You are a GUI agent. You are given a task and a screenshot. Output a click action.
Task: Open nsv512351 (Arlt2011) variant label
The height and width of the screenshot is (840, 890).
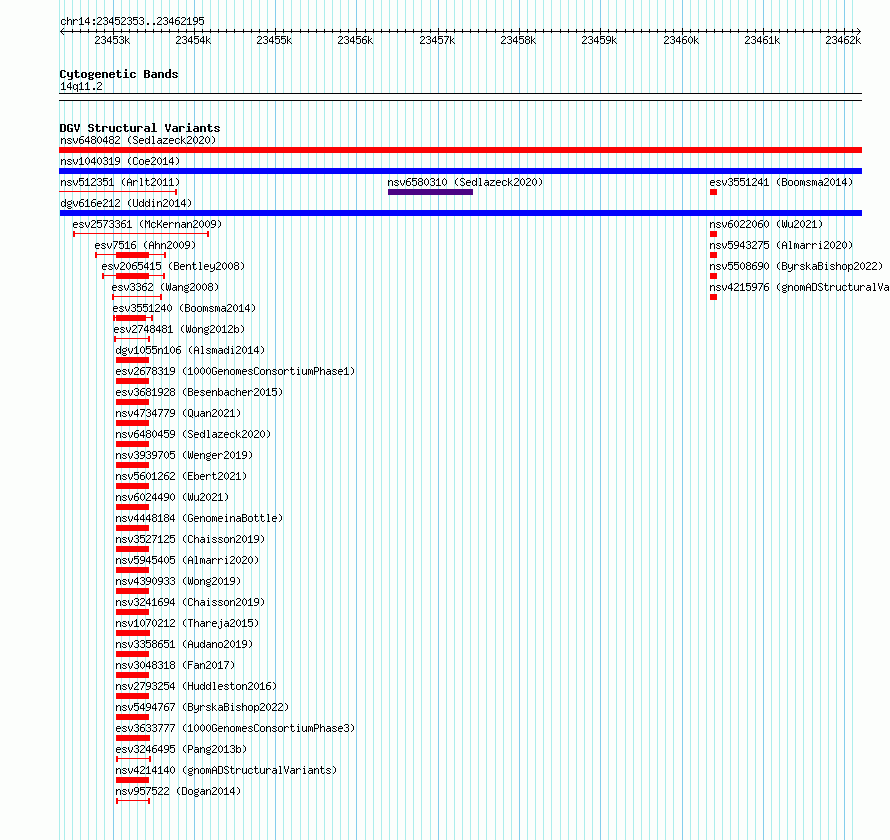point(120,182)
